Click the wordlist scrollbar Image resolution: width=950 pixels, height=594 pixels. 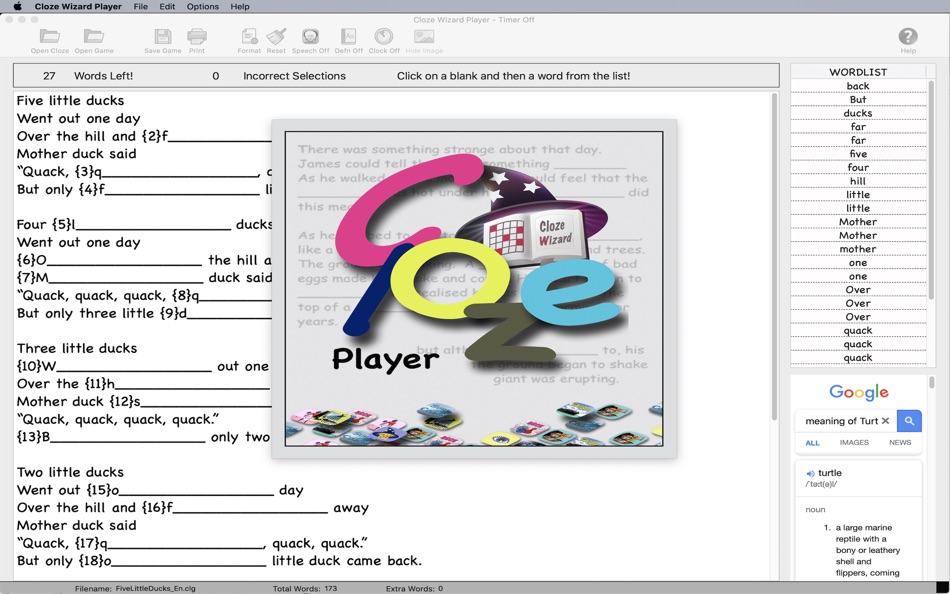(x=931, y=189)
